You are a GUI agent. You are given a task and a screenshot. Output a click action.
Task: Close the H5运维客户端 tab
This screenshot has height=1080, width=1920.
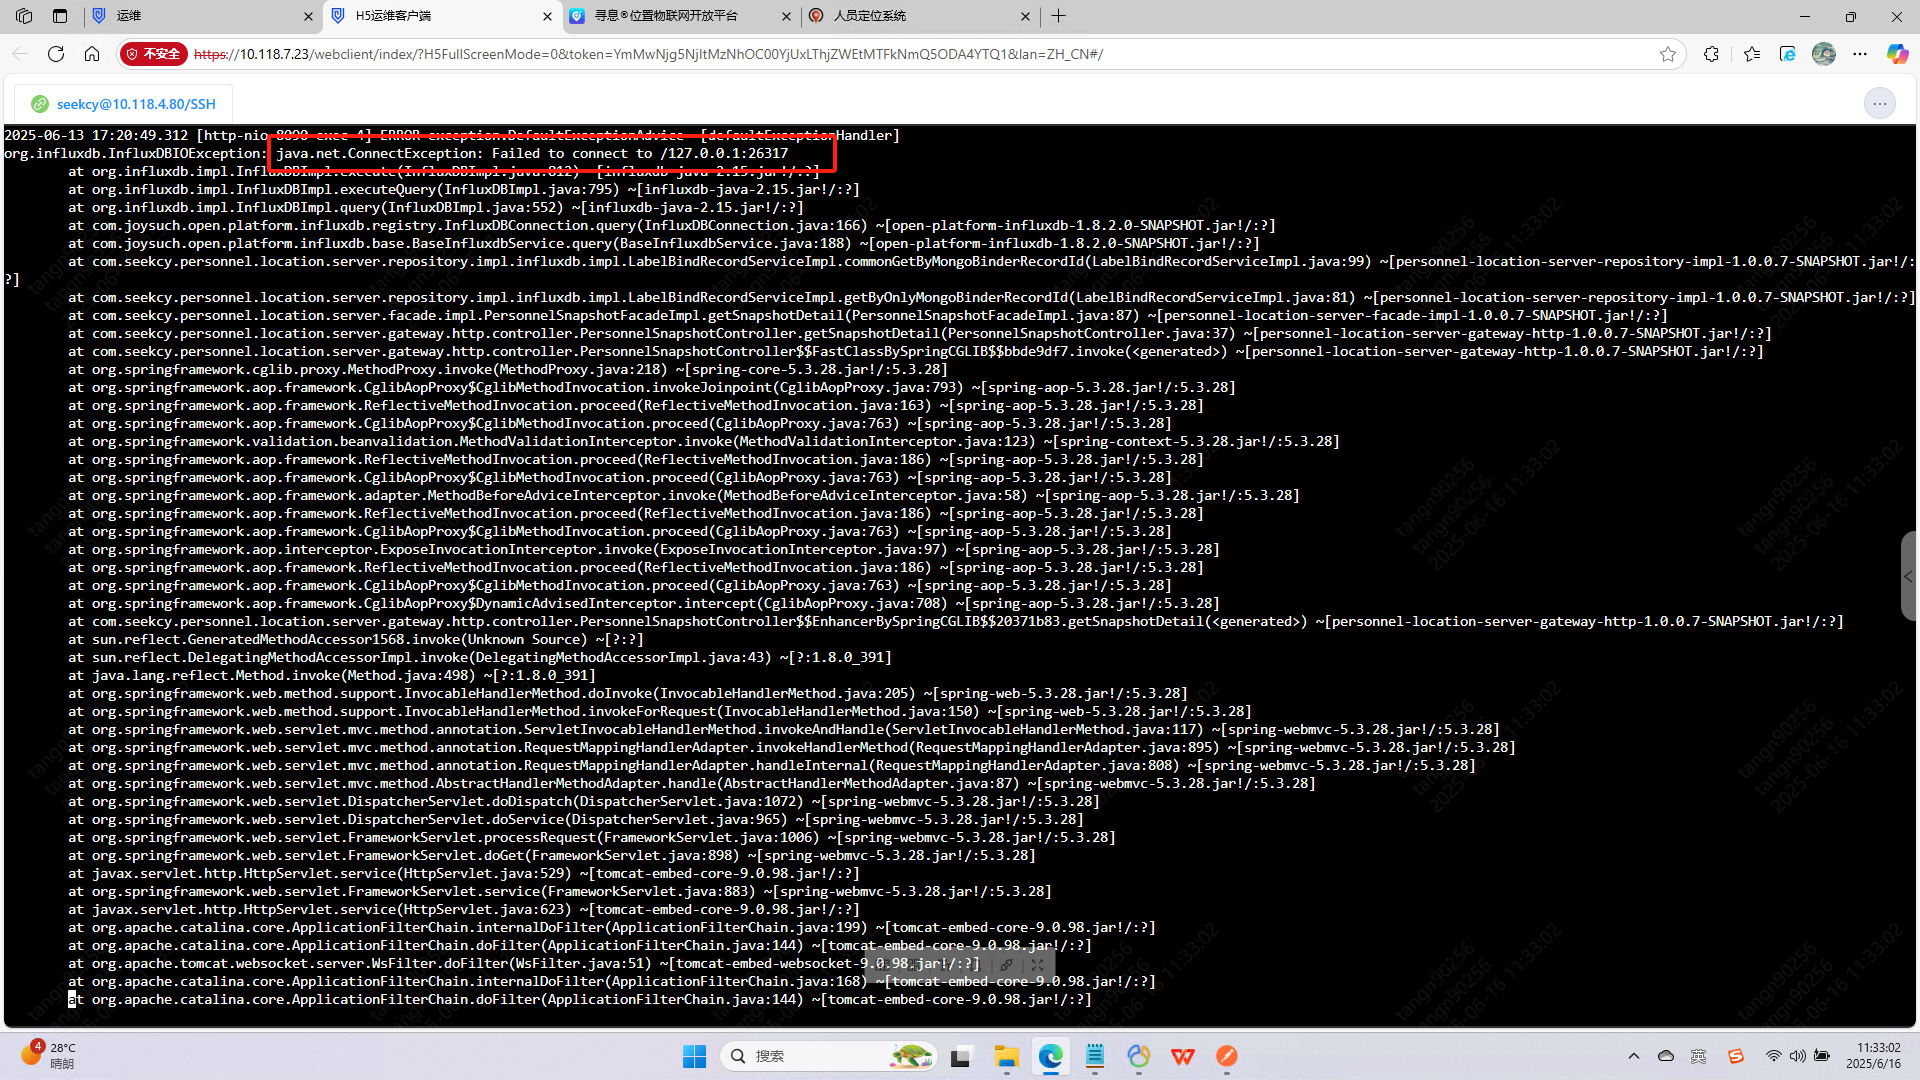point(548,16)
